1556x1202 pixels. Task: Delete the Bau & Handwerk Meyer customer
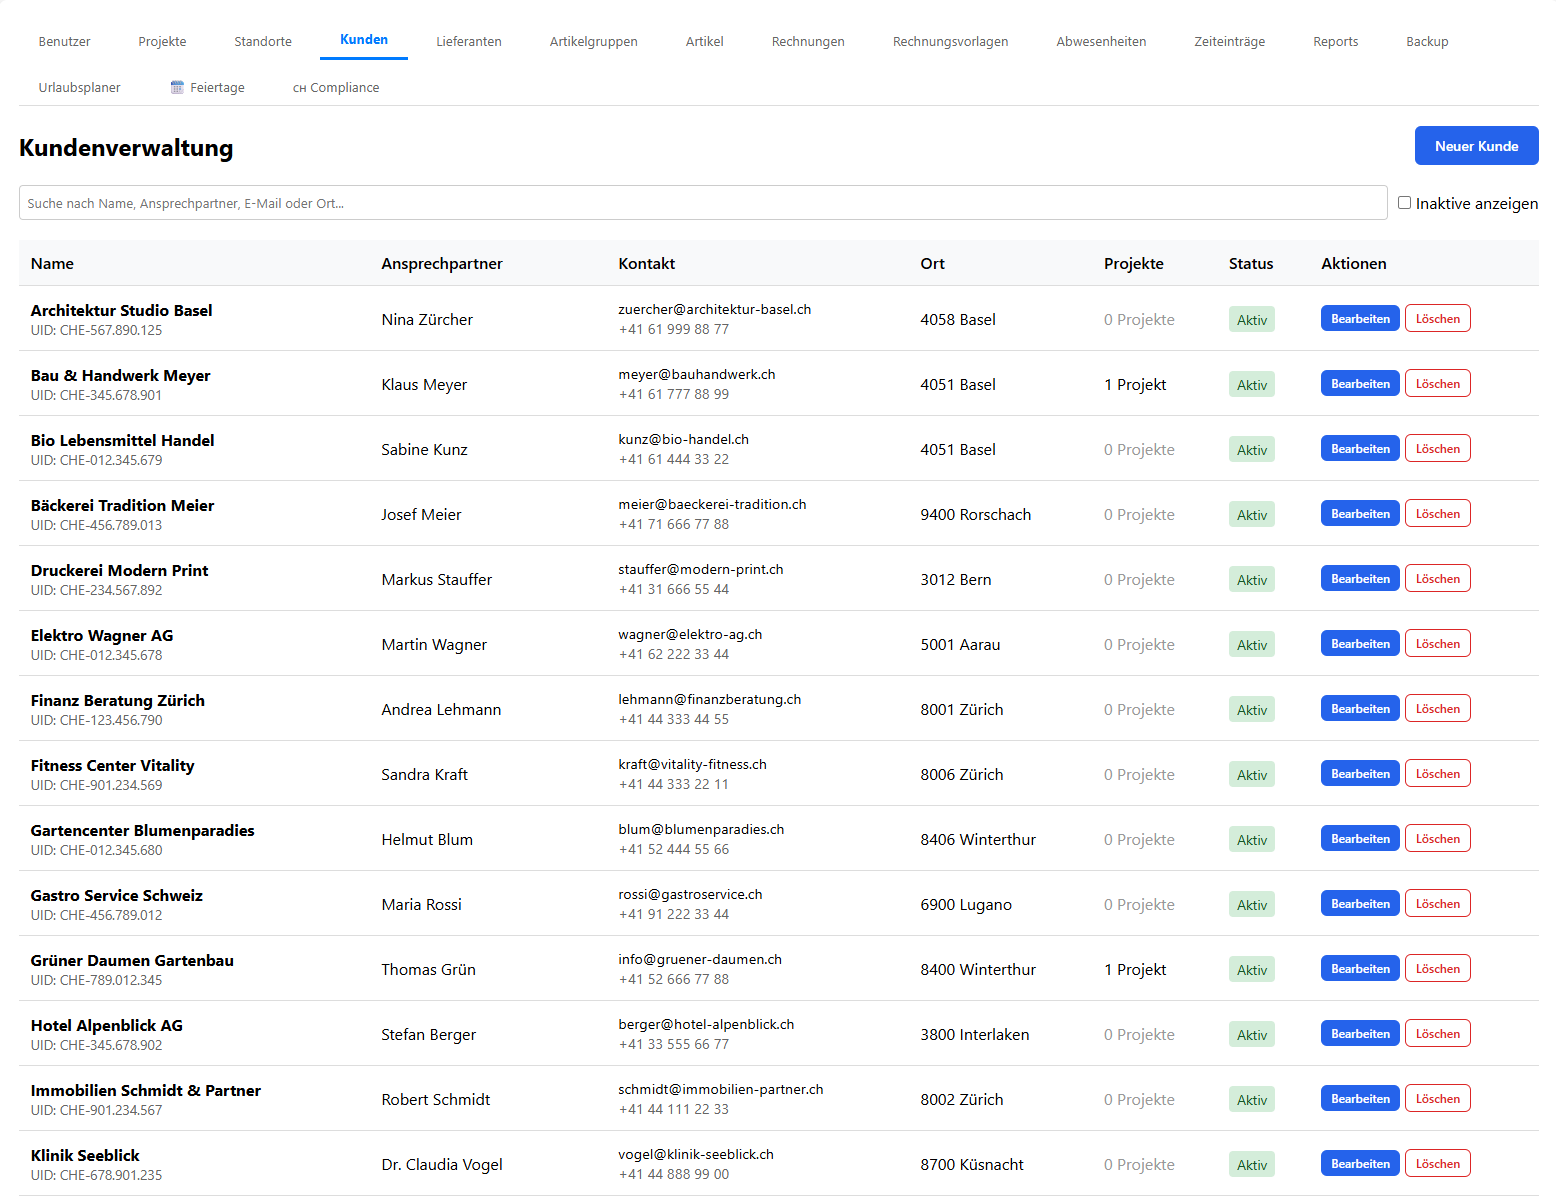tap(1437, 384)
